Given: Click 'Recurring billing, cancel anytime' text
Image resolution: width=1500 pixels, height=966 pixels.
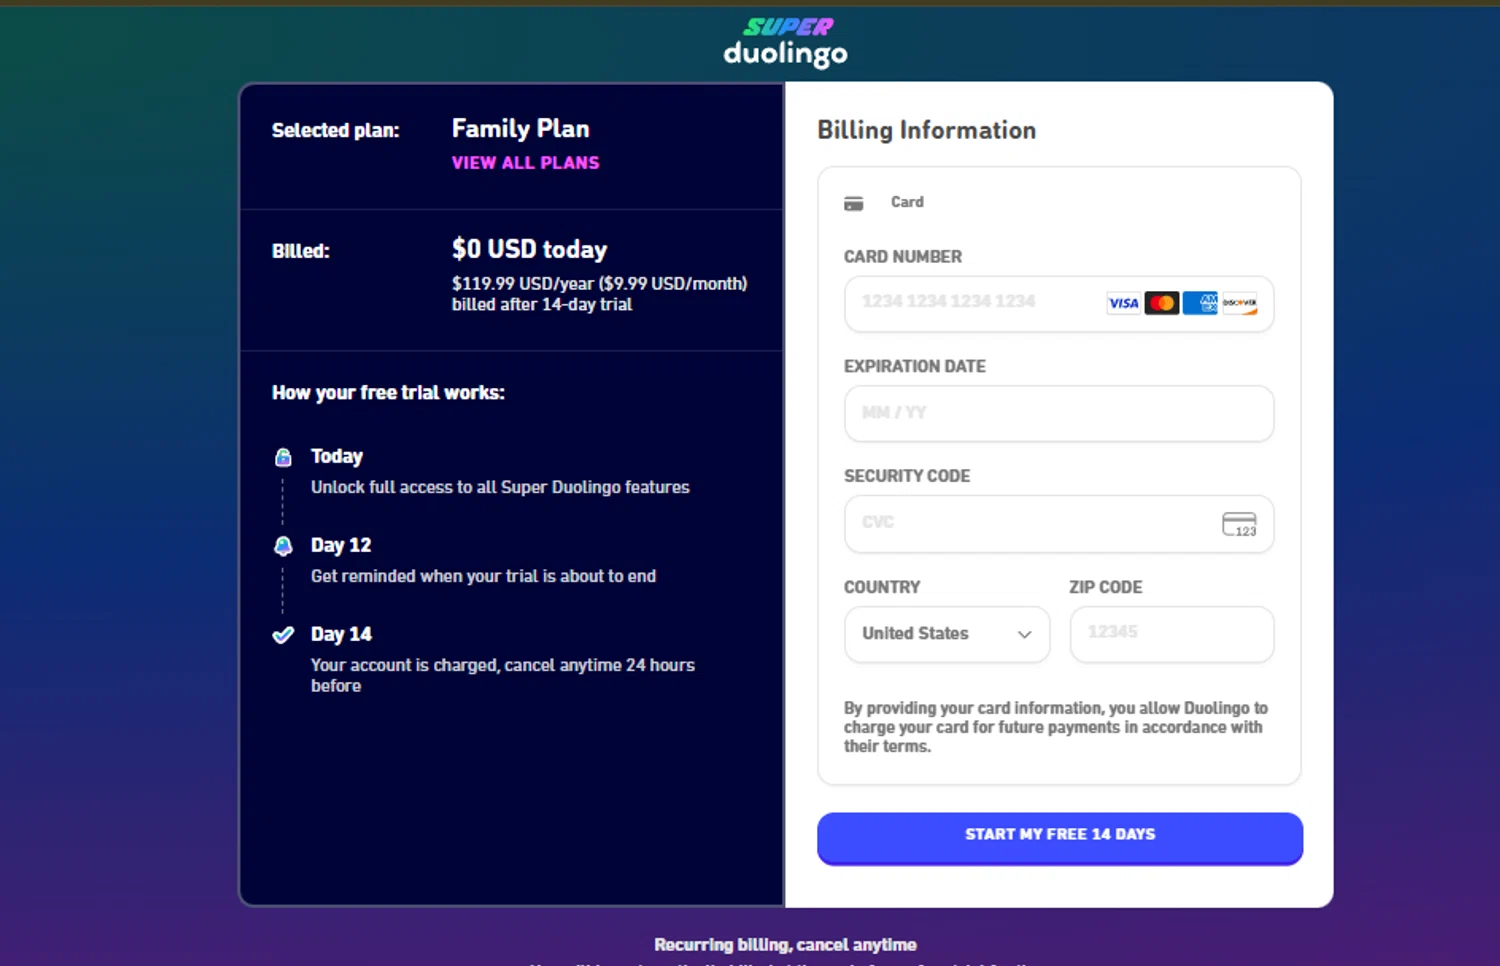Looking at the screenshot, I should 785,944.
